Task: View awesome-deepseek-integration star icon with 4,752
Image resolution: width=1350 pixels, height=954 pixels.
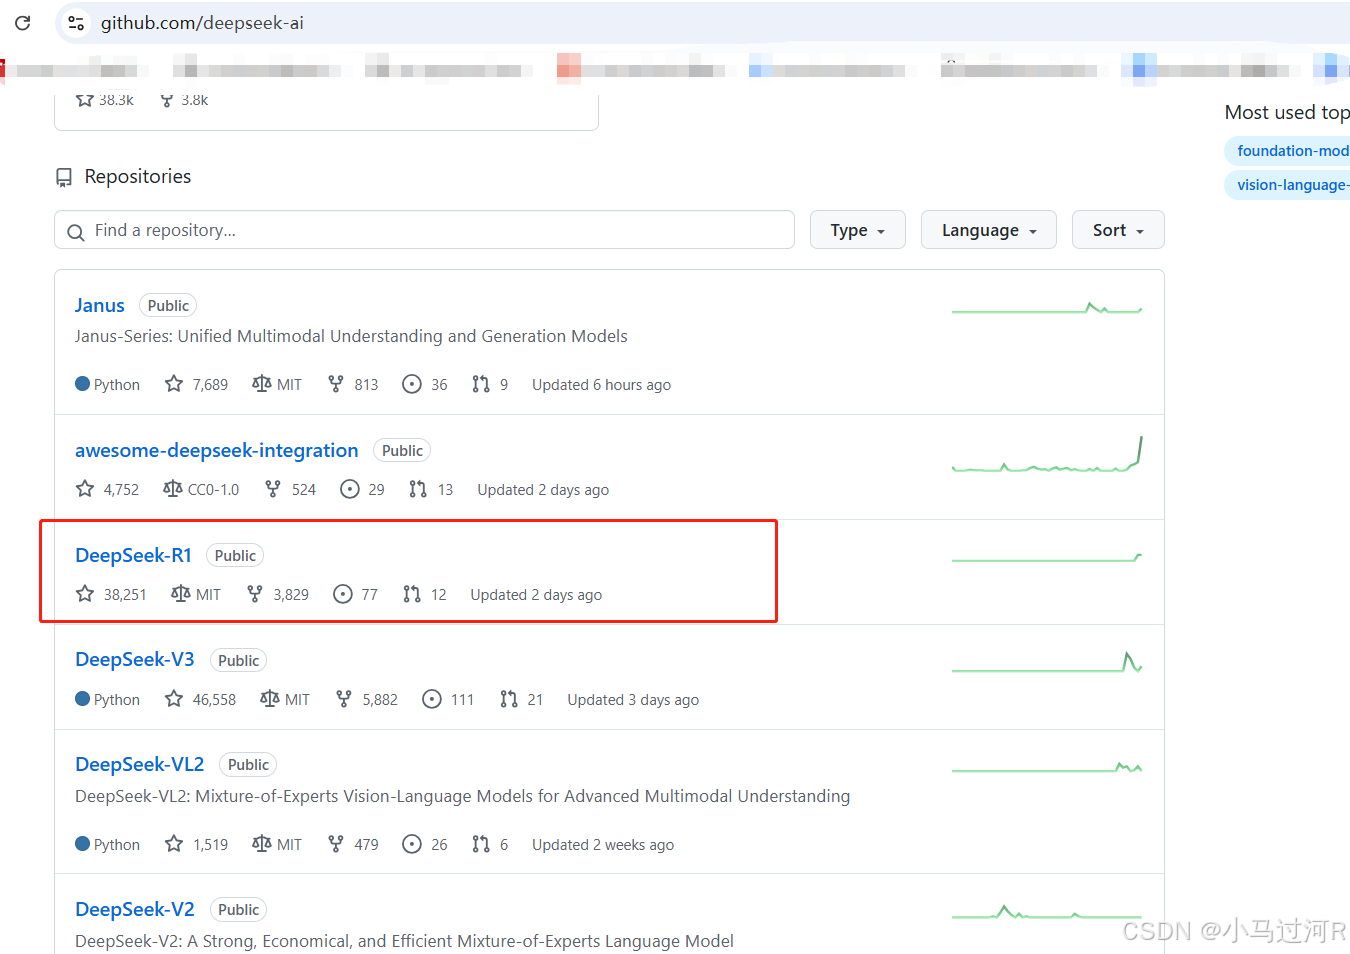Action: [85, 489]
